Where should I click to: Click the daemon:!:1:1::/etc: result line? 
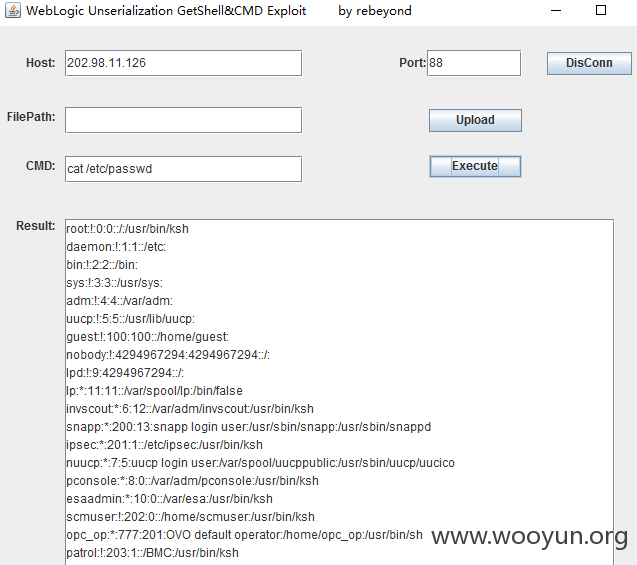tap(116, 247)
